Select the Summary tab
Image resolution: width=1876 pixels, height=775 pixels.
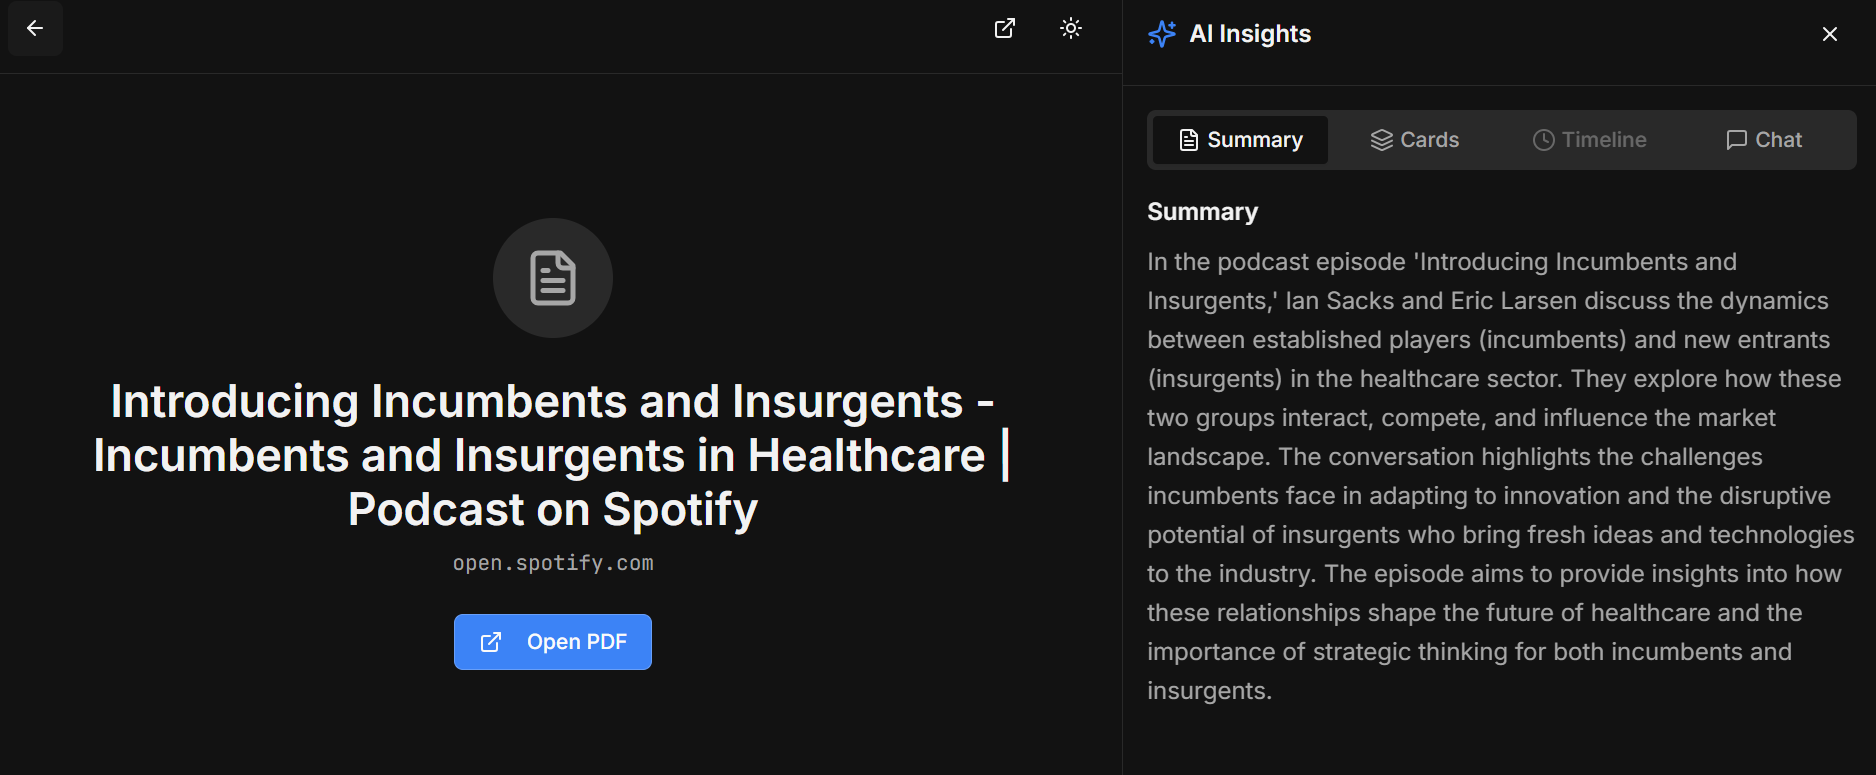click(1240, 140)
